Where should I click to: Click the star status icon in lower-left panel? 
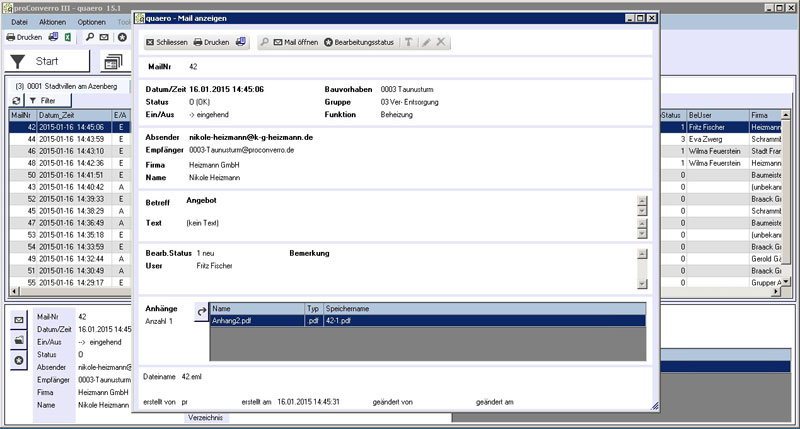tap(18, 359)
